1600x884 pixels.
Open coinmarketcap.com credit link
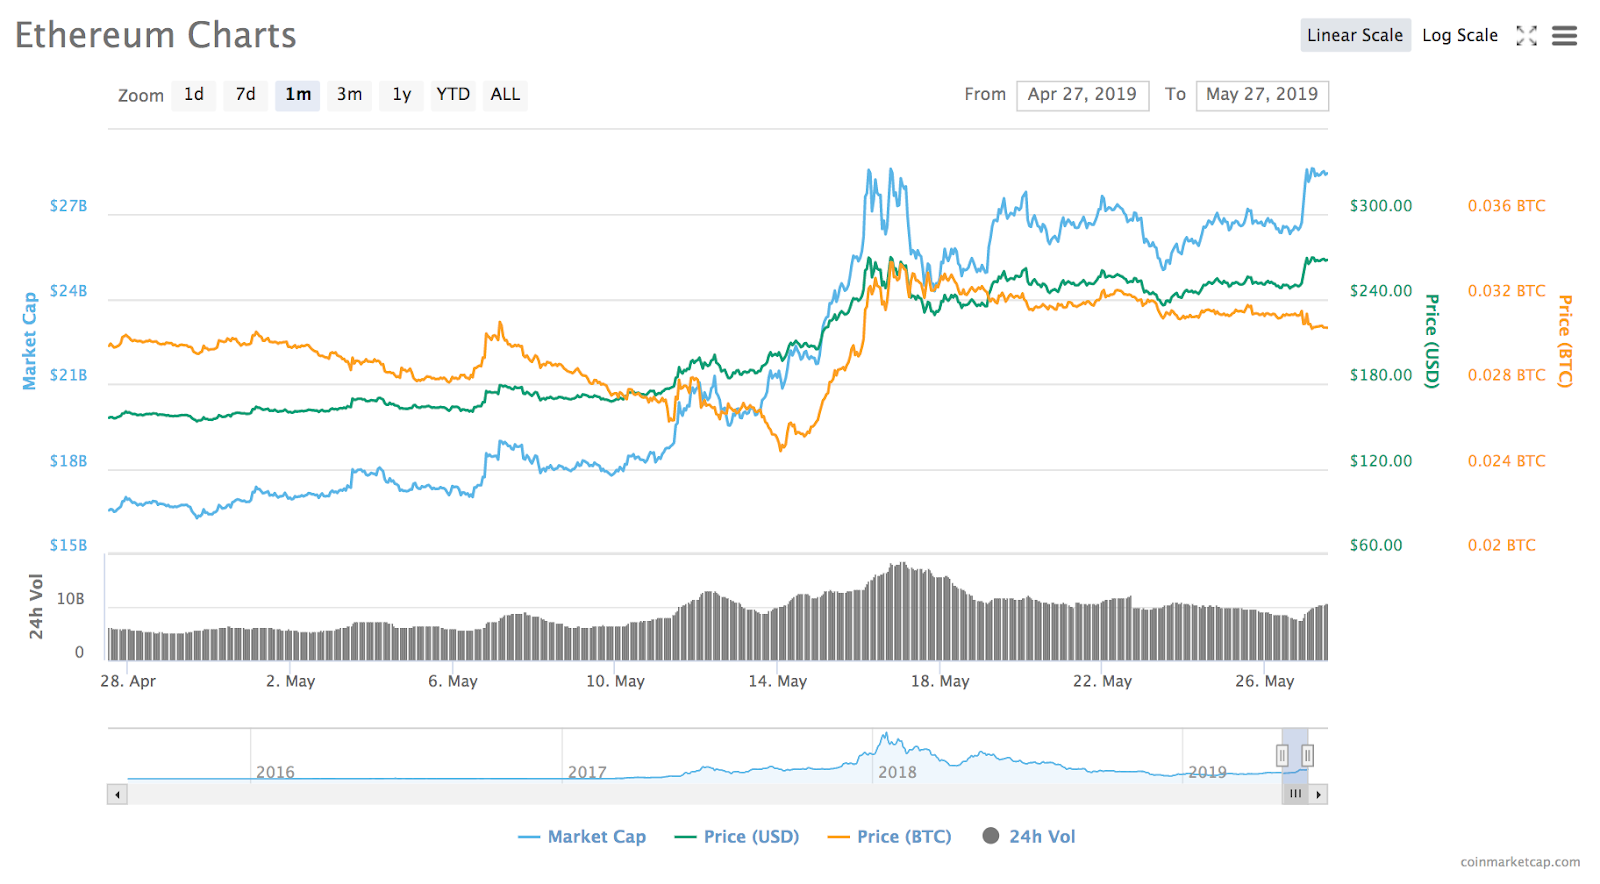pyautogui.click(x=1520, y=862)
